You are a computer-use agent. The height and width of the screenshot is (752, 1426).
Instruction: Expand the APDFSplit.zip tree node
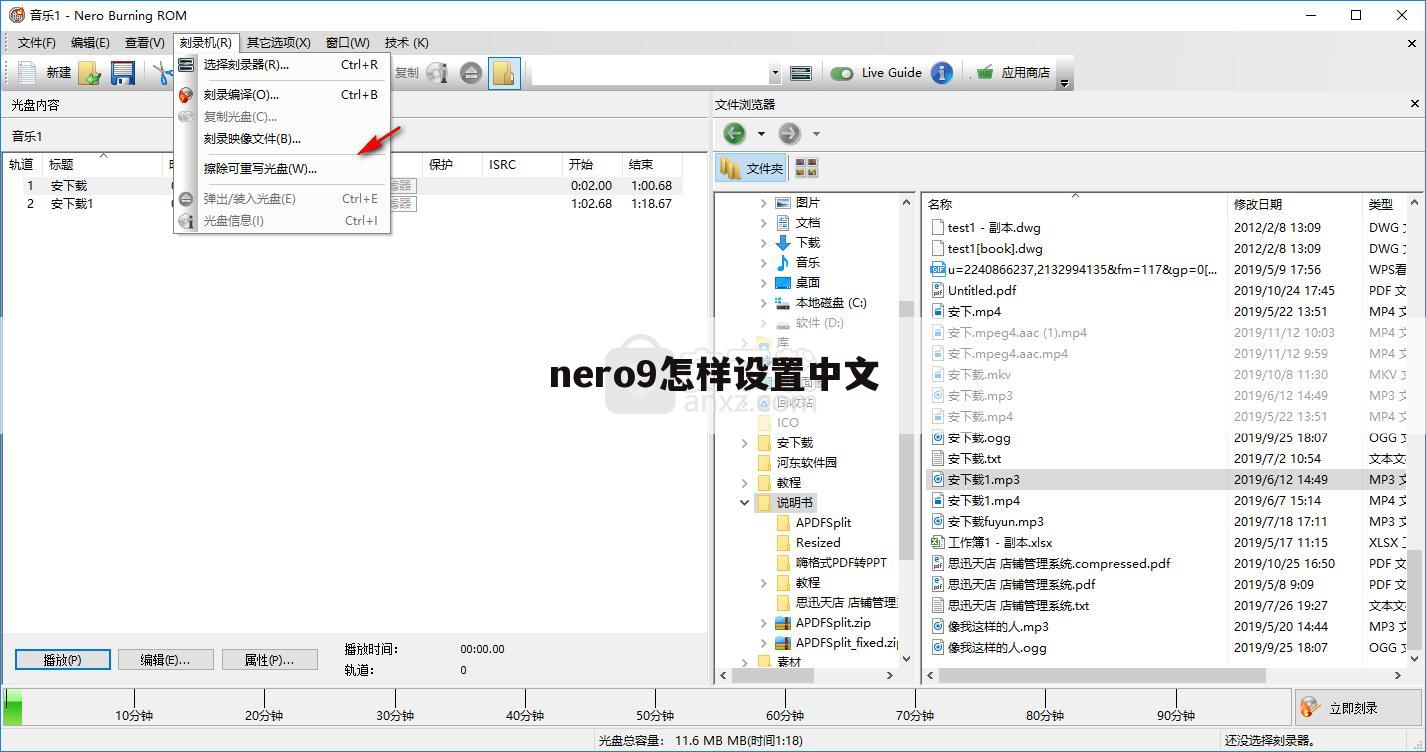pos(764,622)
